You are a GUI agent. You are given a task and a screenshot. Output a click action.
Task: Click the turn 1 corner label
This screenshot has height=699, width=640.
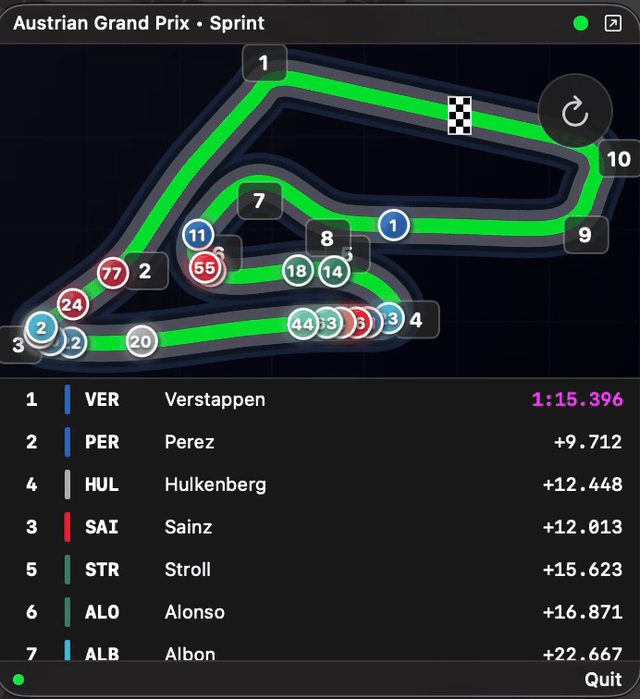coord(264,63)
